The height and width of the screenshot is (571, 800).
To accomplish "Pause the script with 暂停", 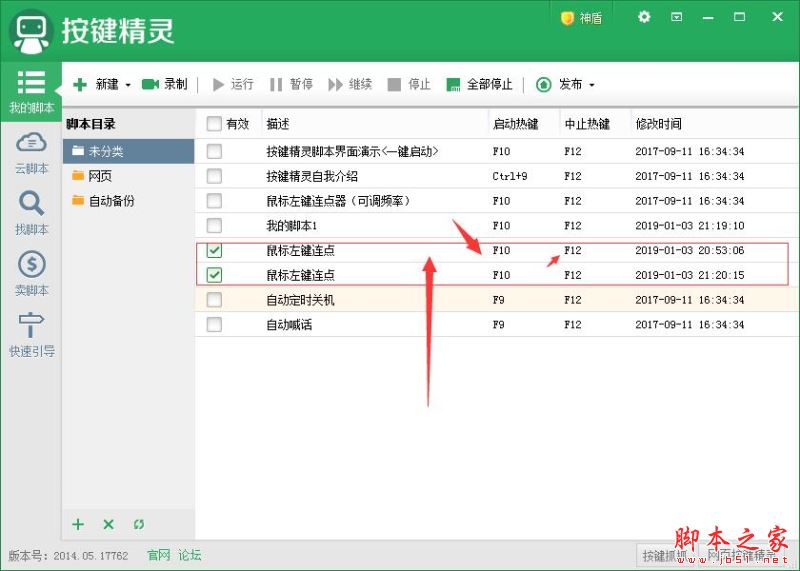I will [x=291, y=84].
